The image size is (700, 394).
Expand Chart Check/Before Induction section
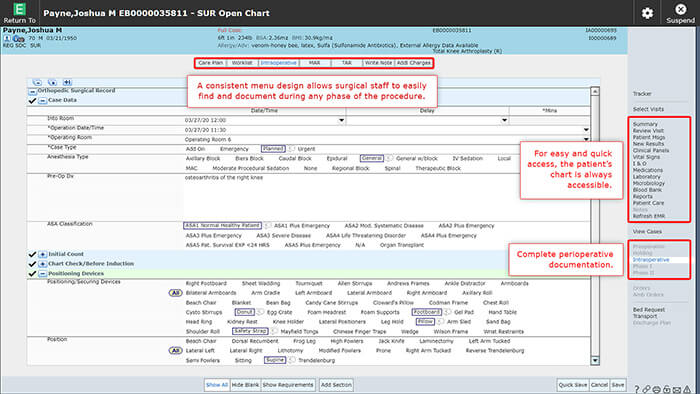42,264
